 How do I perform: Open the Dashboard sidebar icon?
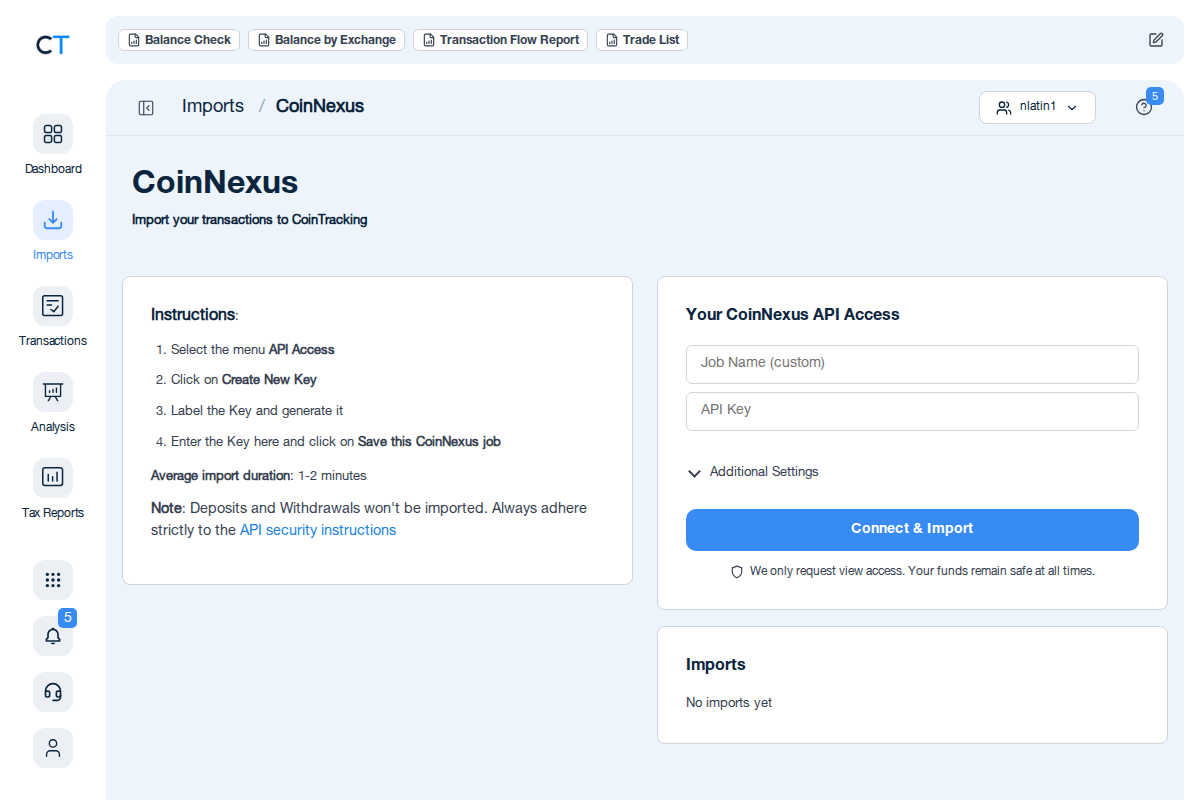[53, 134]
